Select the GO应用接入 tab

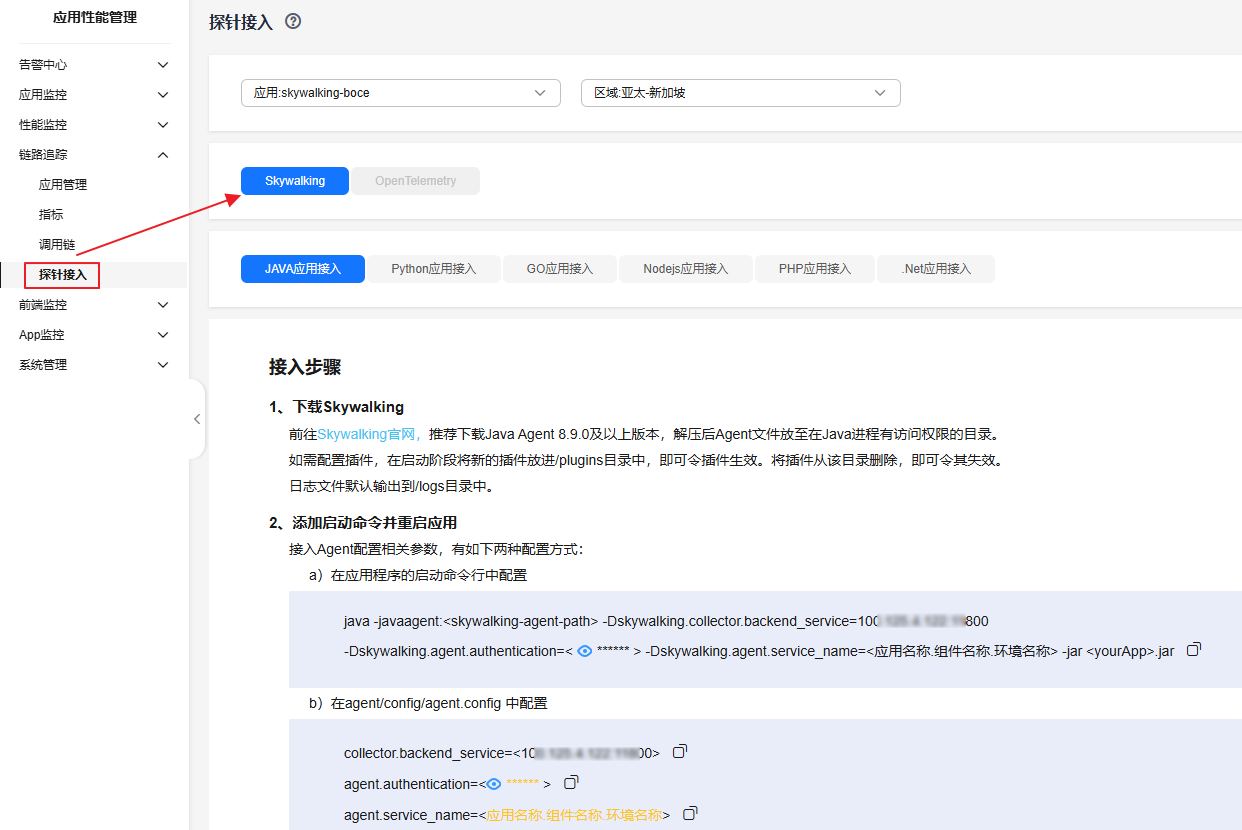[x=560, y=269]
